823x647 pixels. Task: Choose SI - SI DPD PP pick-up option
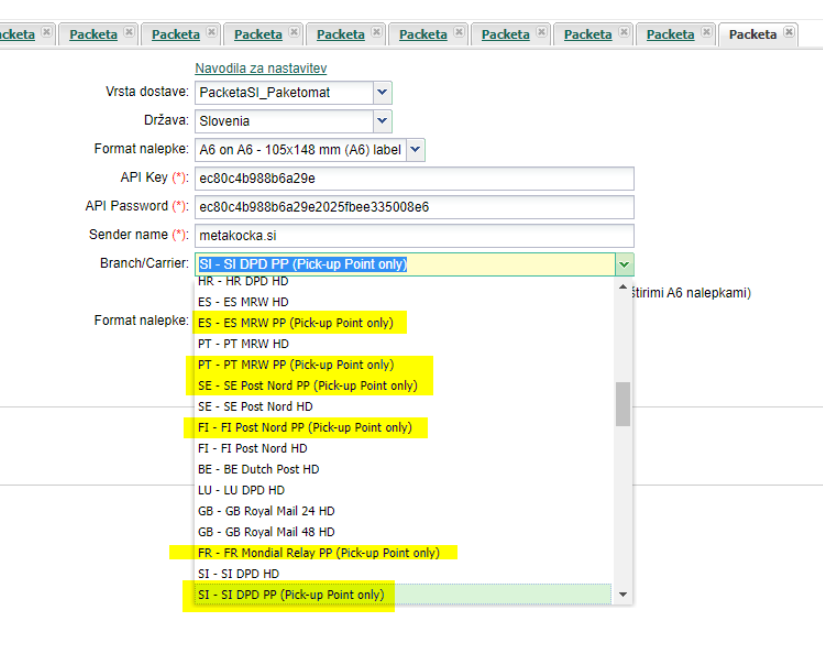tap(403, 595)
